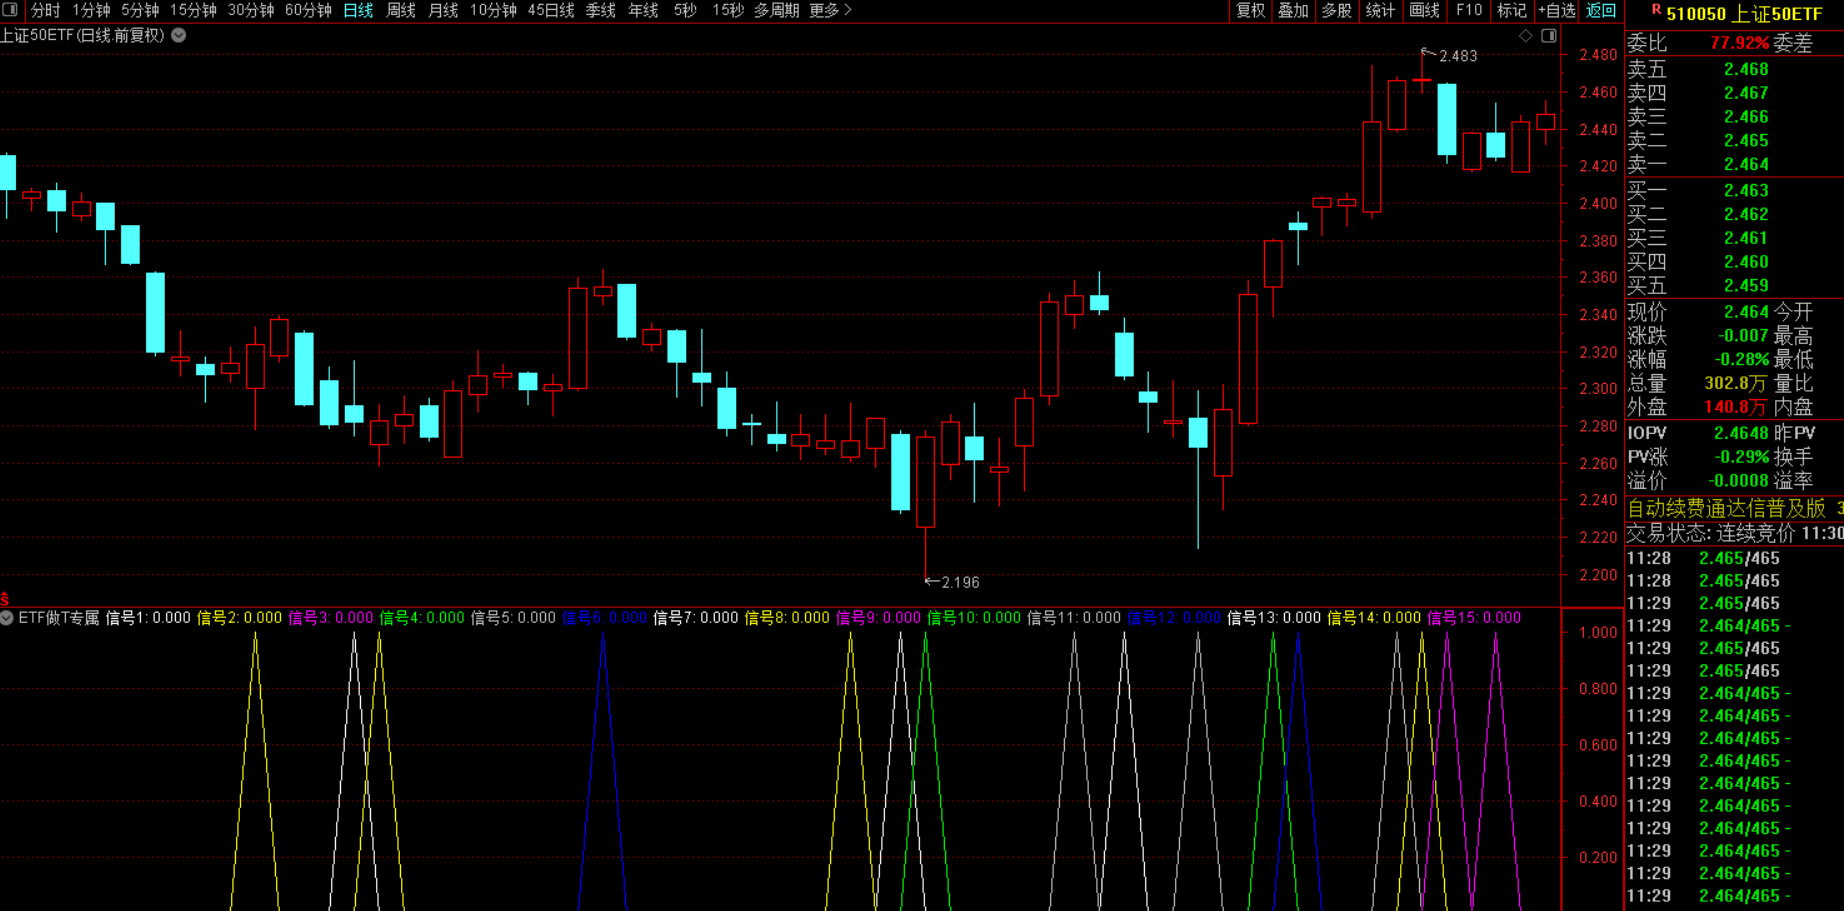The width and height of the screenshot is (1844, 911).
Task: Select the 60分钟 period
Action: point(308,10)
